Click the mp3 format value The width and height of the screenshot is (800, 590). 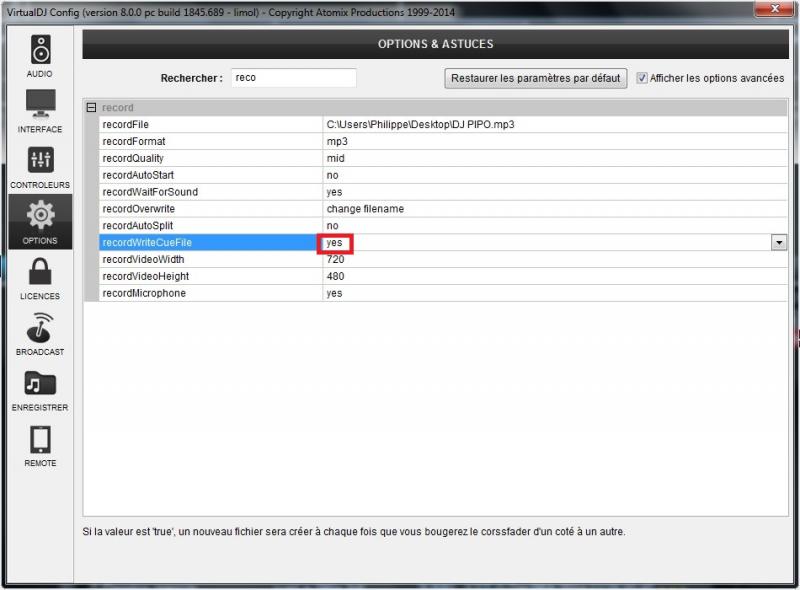tap(337, 141)
